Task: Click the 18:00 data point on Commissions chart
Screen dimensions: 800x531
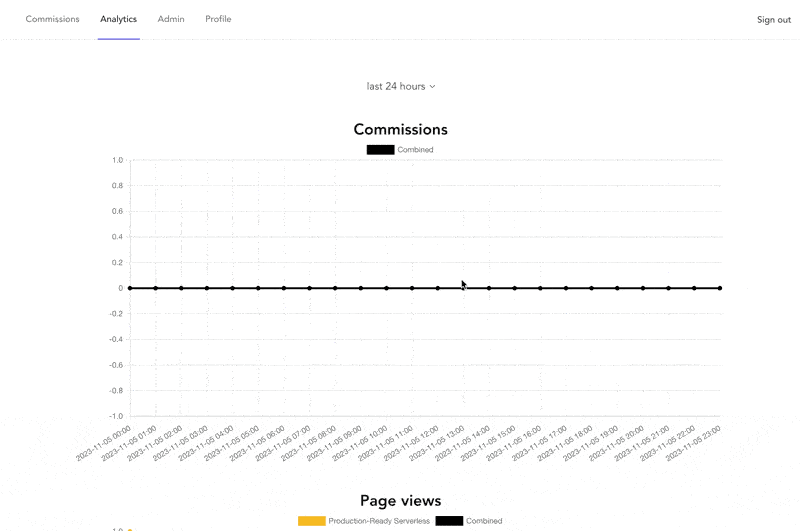Action: [592, 288]
